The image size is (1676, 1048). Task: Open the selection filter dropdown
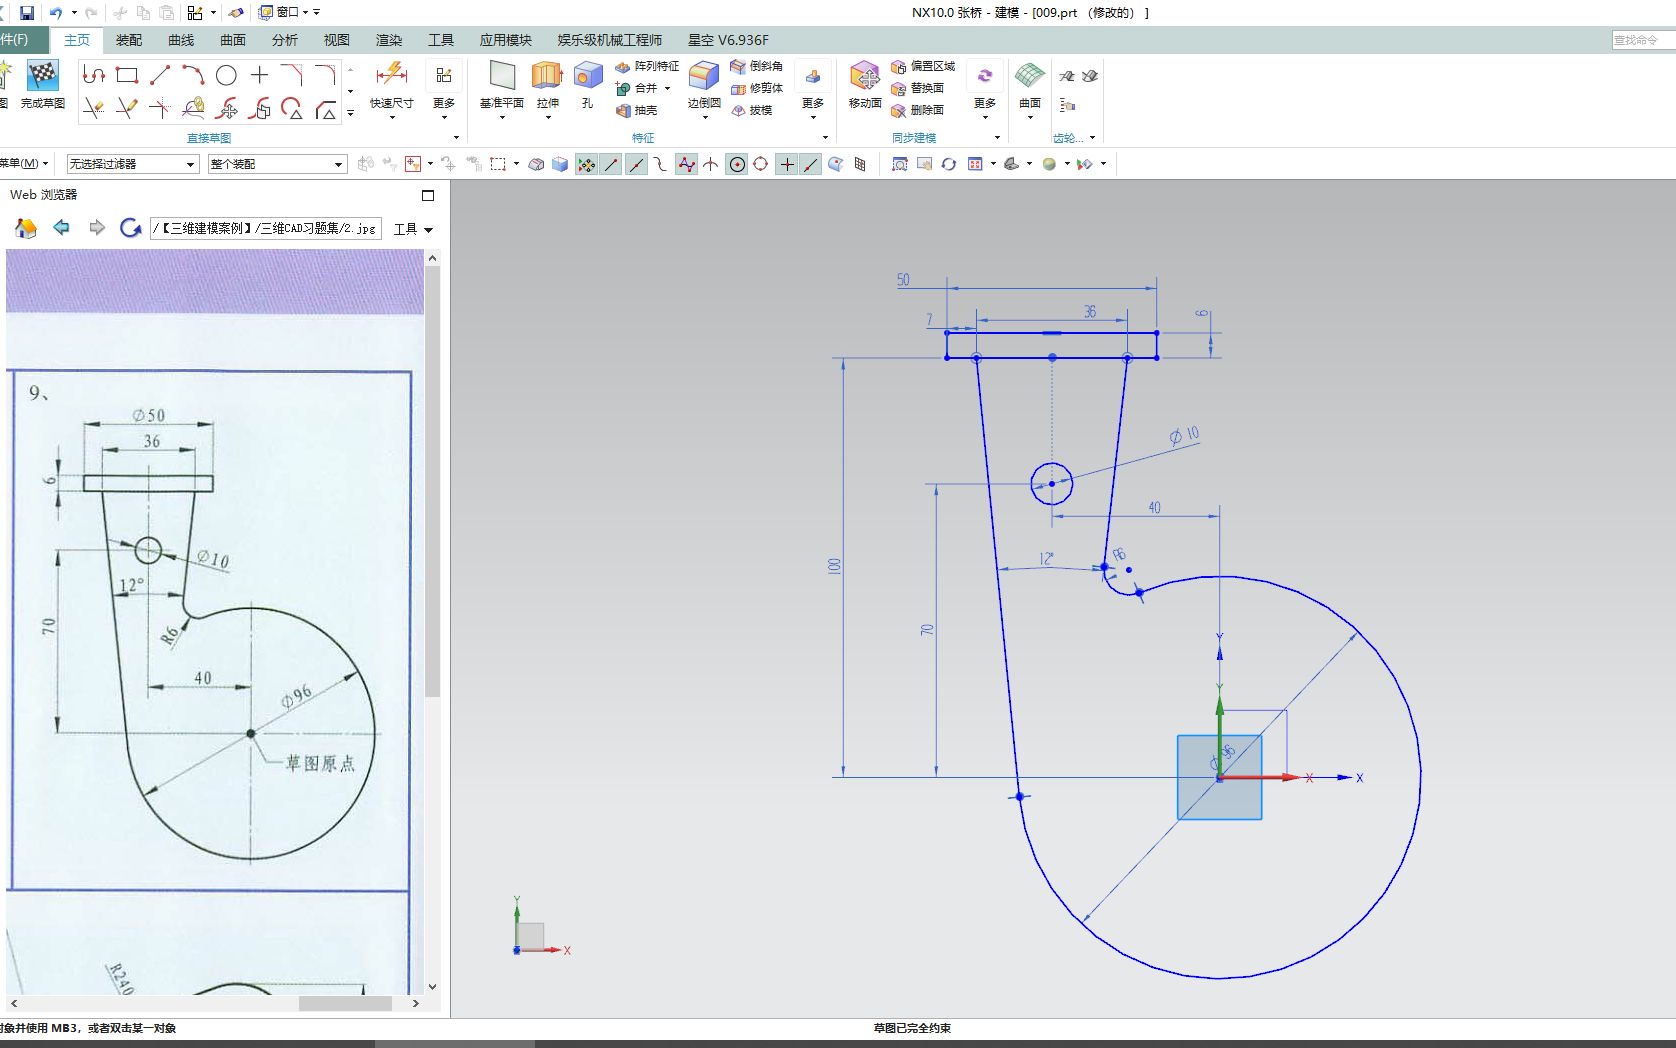click(x=192, y=164)
